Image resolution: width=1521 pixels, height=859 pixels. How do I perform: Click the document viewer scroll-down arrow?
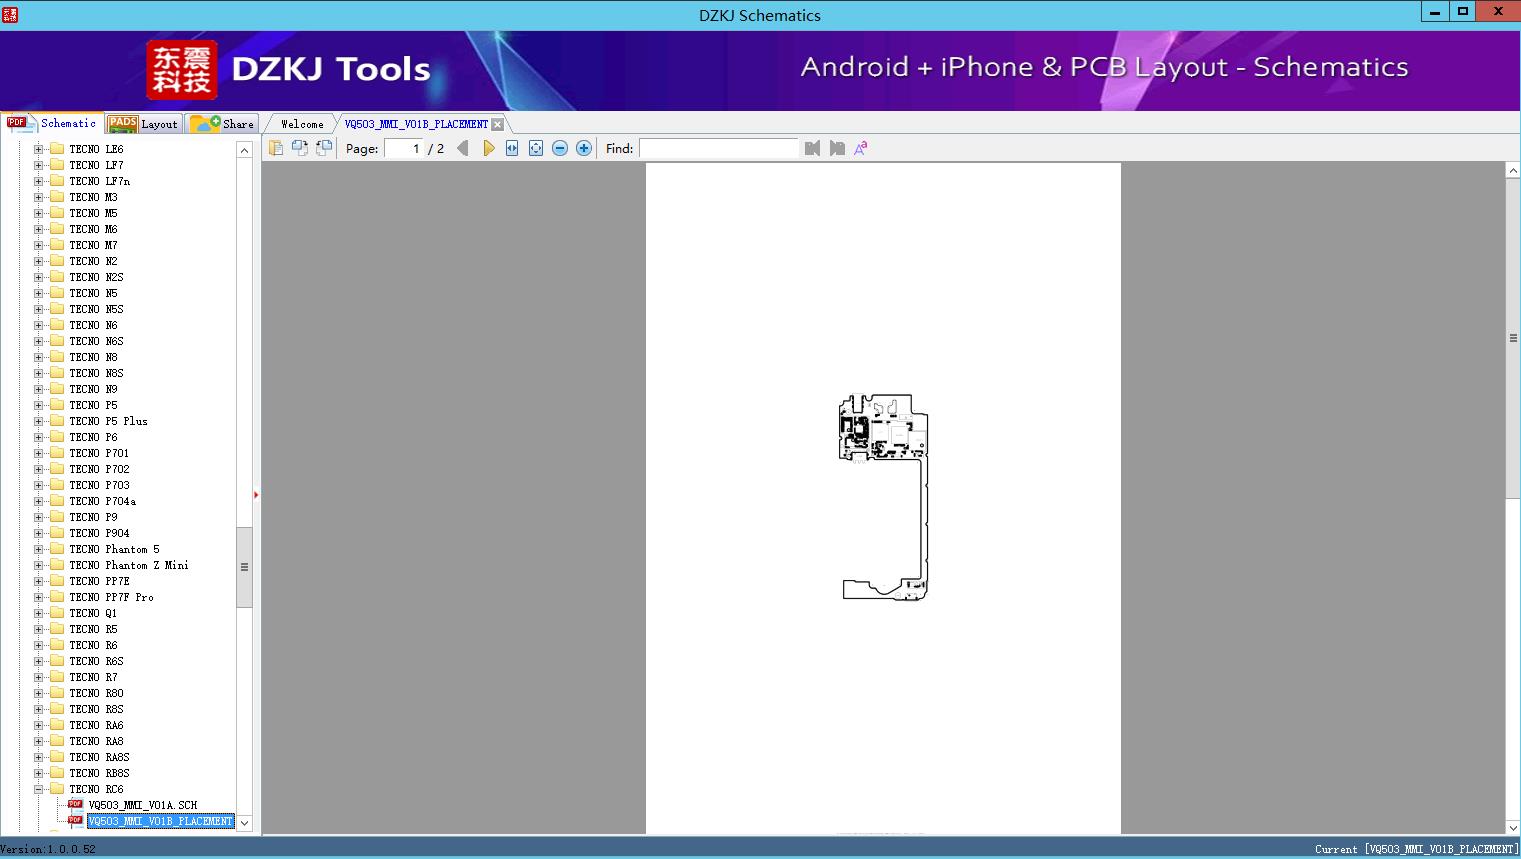click(x=1513, y=827)
